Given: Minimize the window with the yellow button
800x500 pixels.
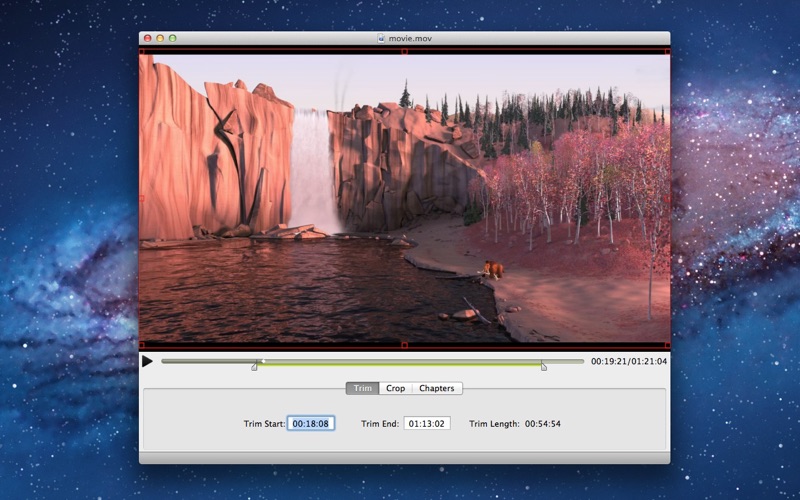Looking at the screenshot, I should [x=160, y=38].
